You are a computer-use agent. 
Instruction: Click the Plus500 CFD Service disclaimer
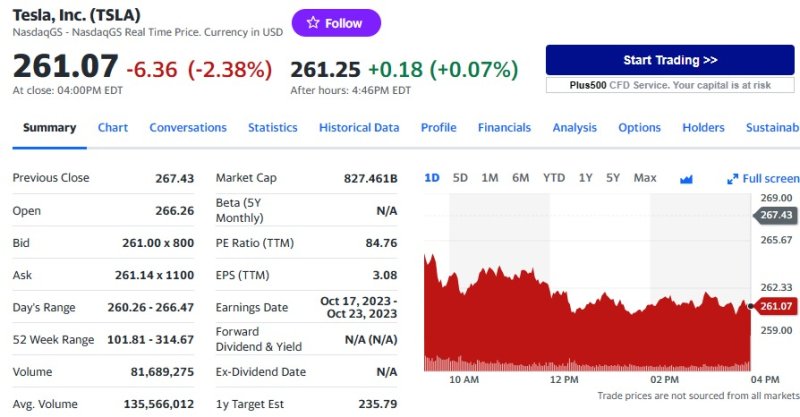click(669, 86)
